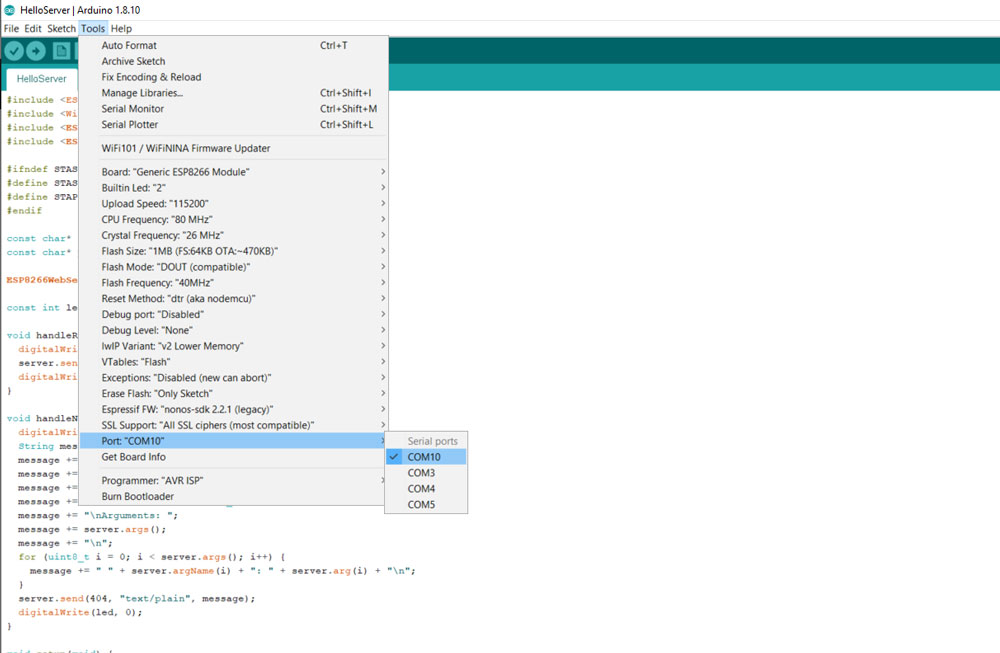Expand the lwIP Variant submenu
This screenshot has height=653, width=1000.
point(233,346)
